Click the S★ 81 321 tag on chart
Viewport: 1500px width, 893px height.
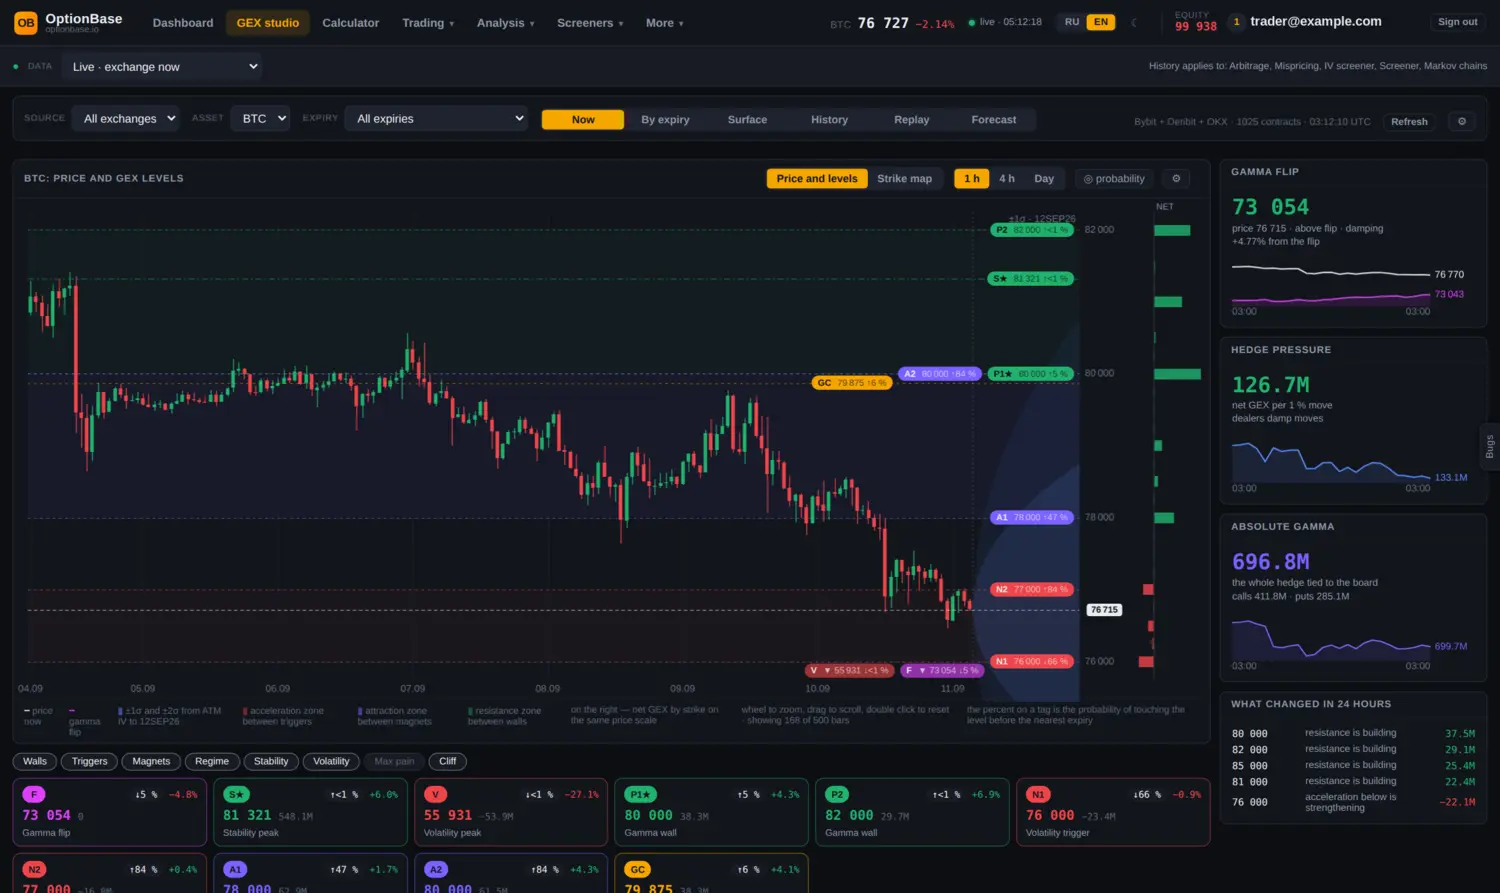(x=1031, y=279)
